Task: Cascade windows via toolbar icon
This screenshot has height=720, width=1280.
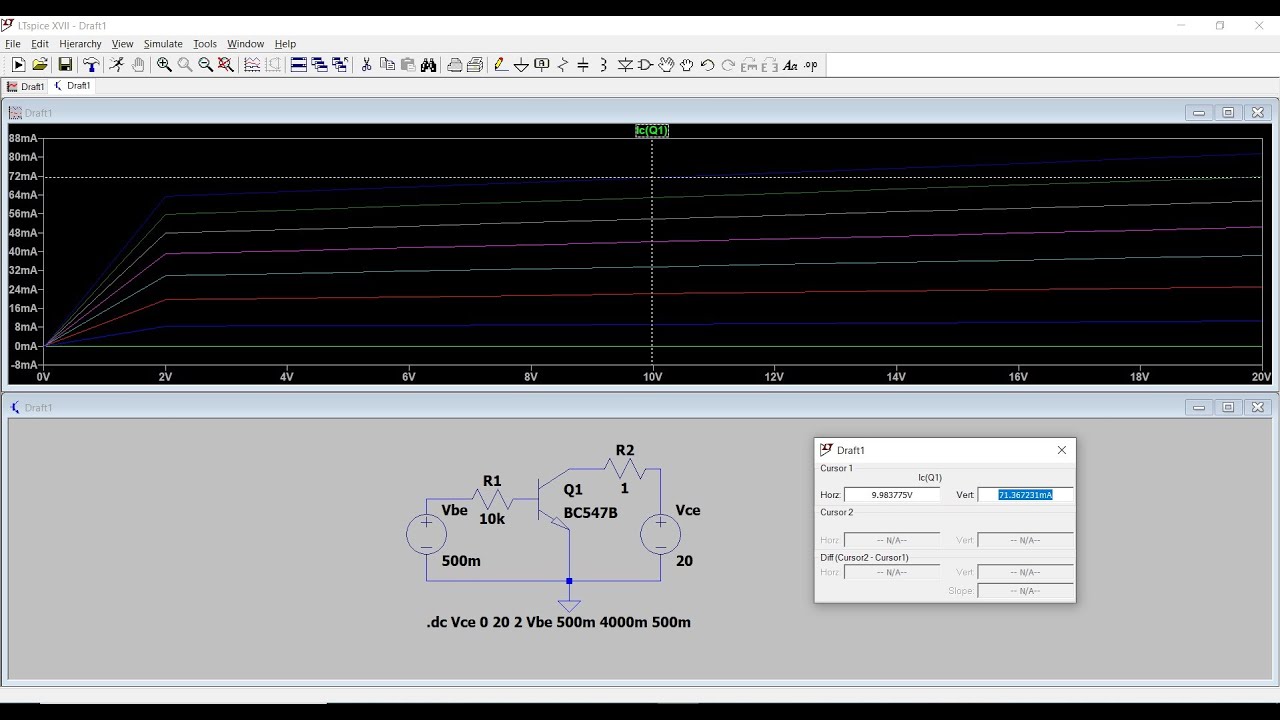Action: (x=319, y=65)
